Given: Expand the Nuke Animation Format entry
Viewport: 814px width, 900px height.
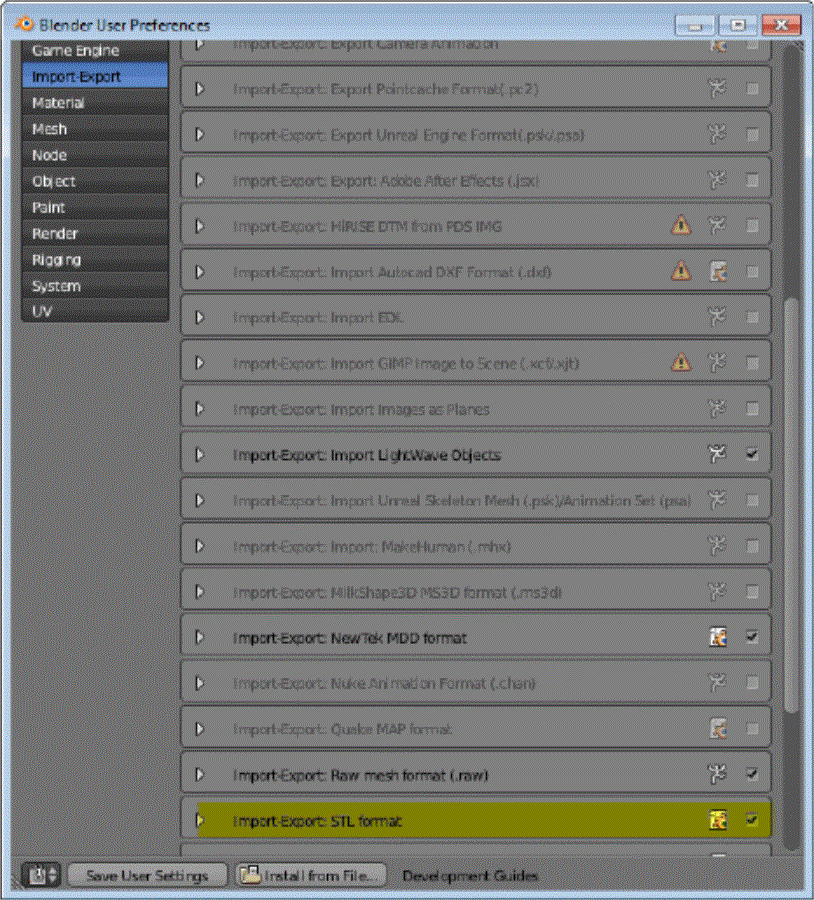Looking at the screenshot, I should 199,683.
